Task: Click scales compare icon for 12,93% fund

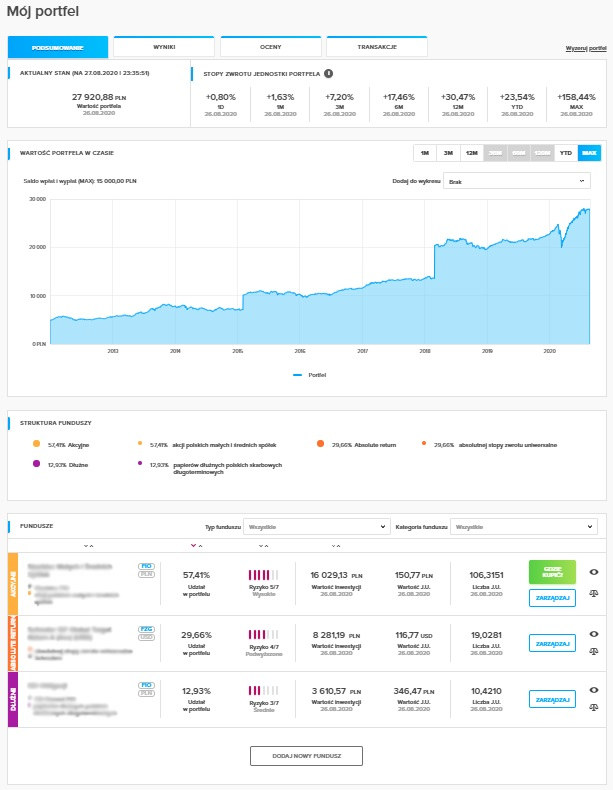Action: click(x=593, y=708)
